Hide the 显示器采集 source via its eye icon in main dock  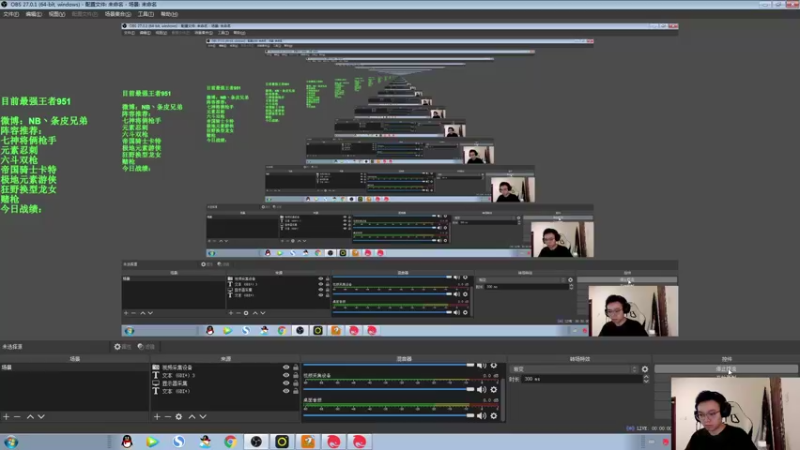tap(286, 383)
